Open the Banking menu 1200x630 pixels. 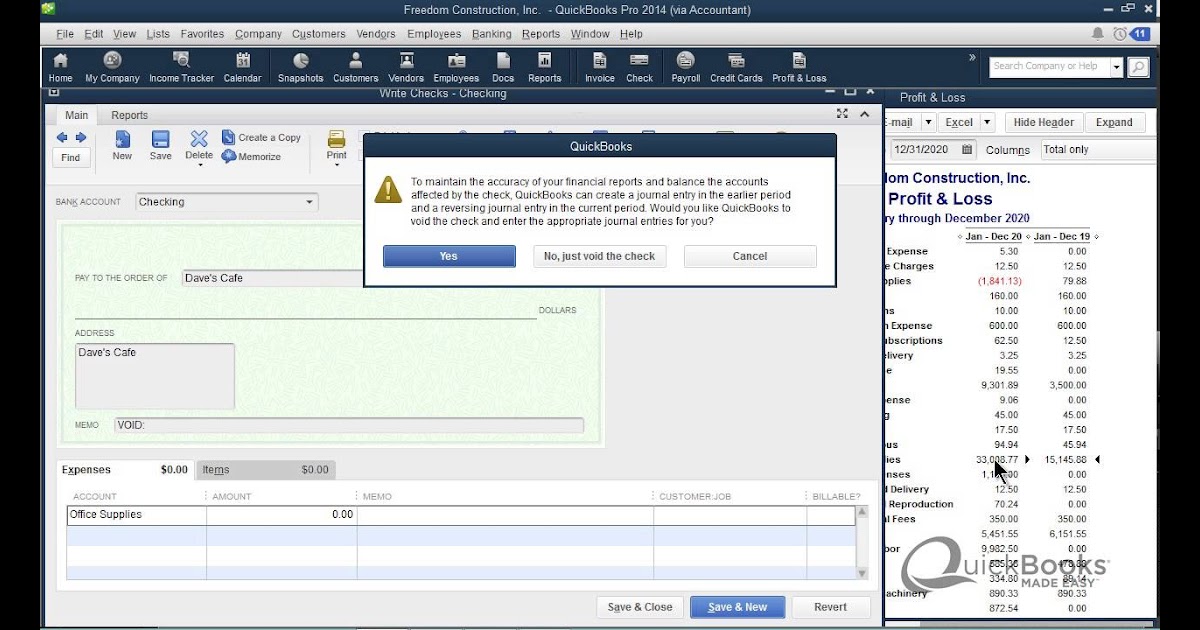491,34
